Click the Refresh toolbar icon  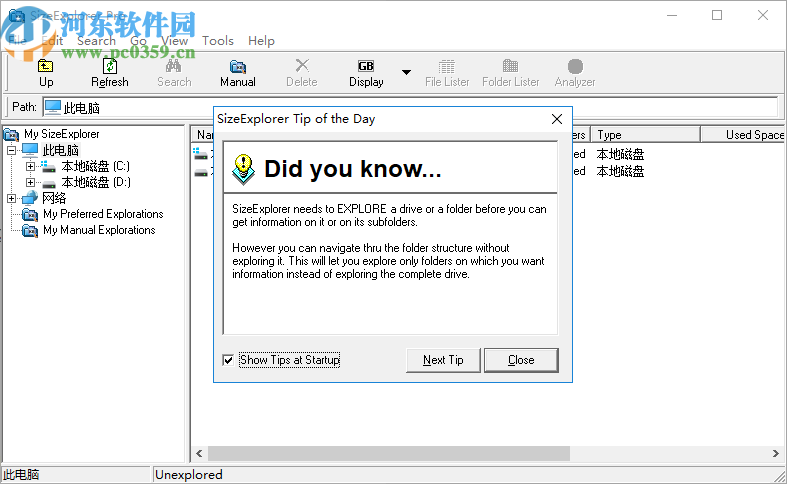(110, 66)
